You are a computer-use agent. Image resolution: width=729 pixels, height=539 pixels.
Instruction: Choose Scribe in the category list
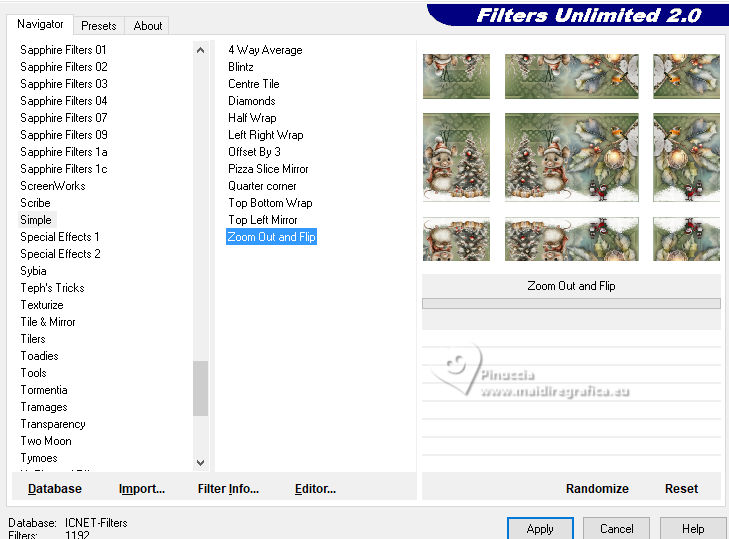[x=35, y=203]
